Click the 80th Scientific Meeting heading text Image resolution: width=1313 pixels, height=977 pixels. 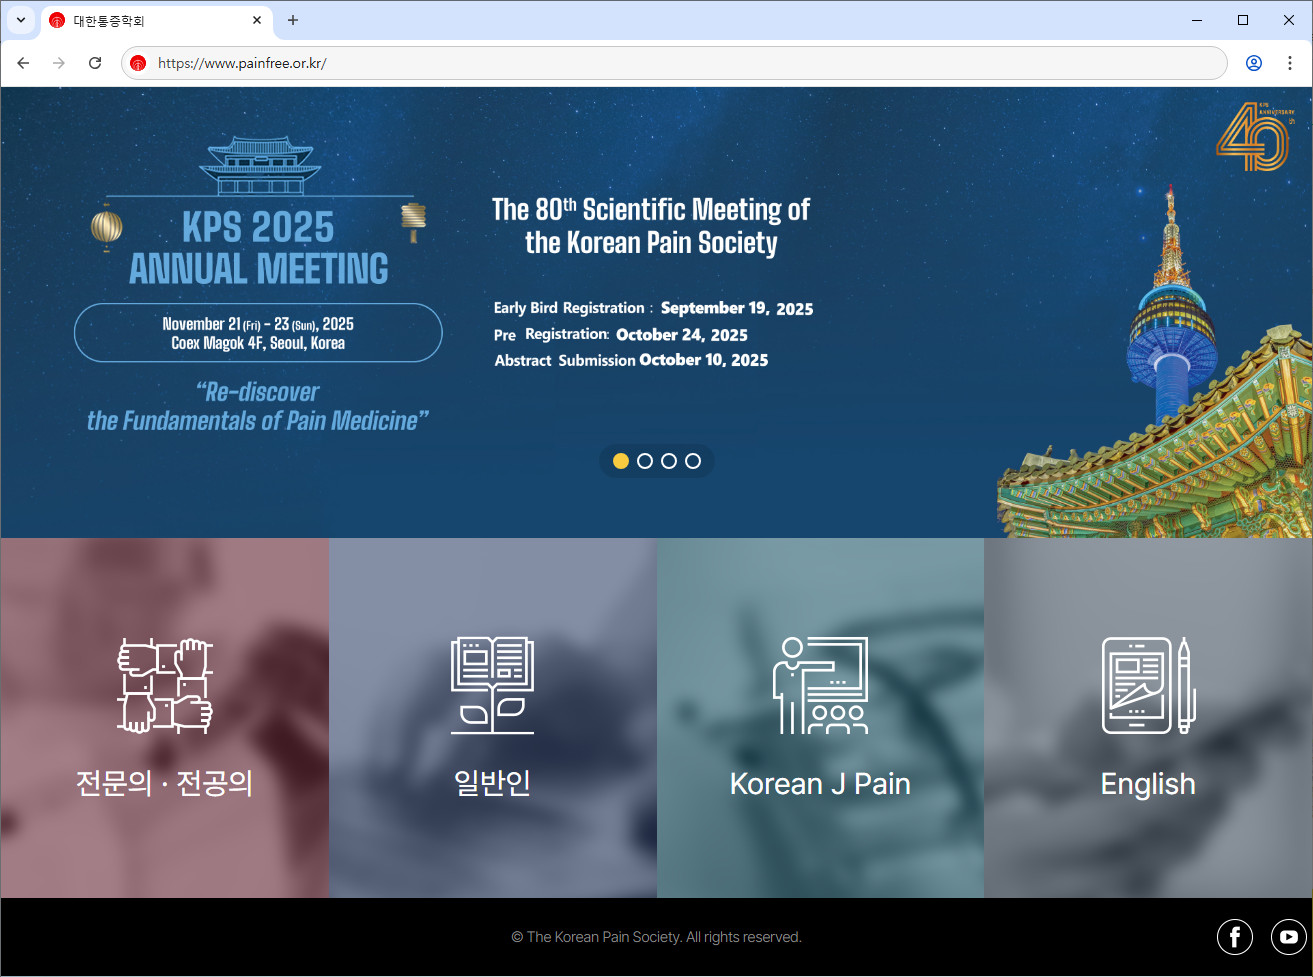pos(651,226)
